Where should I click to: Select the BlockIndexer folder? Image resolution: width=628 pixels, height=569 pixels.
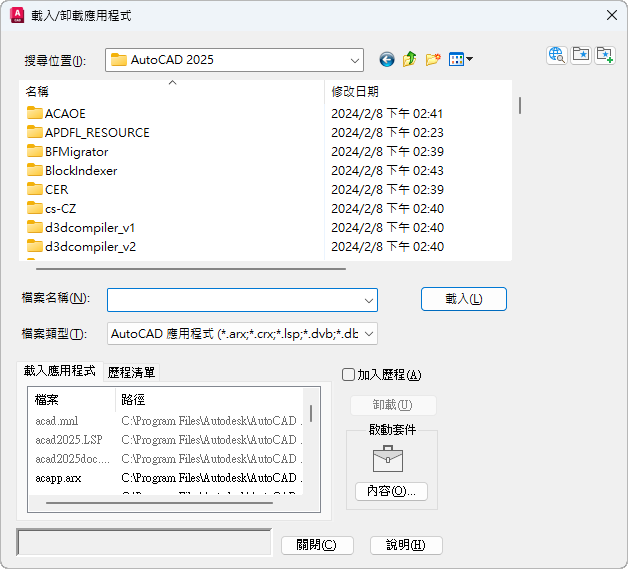[x=72, y=171]
